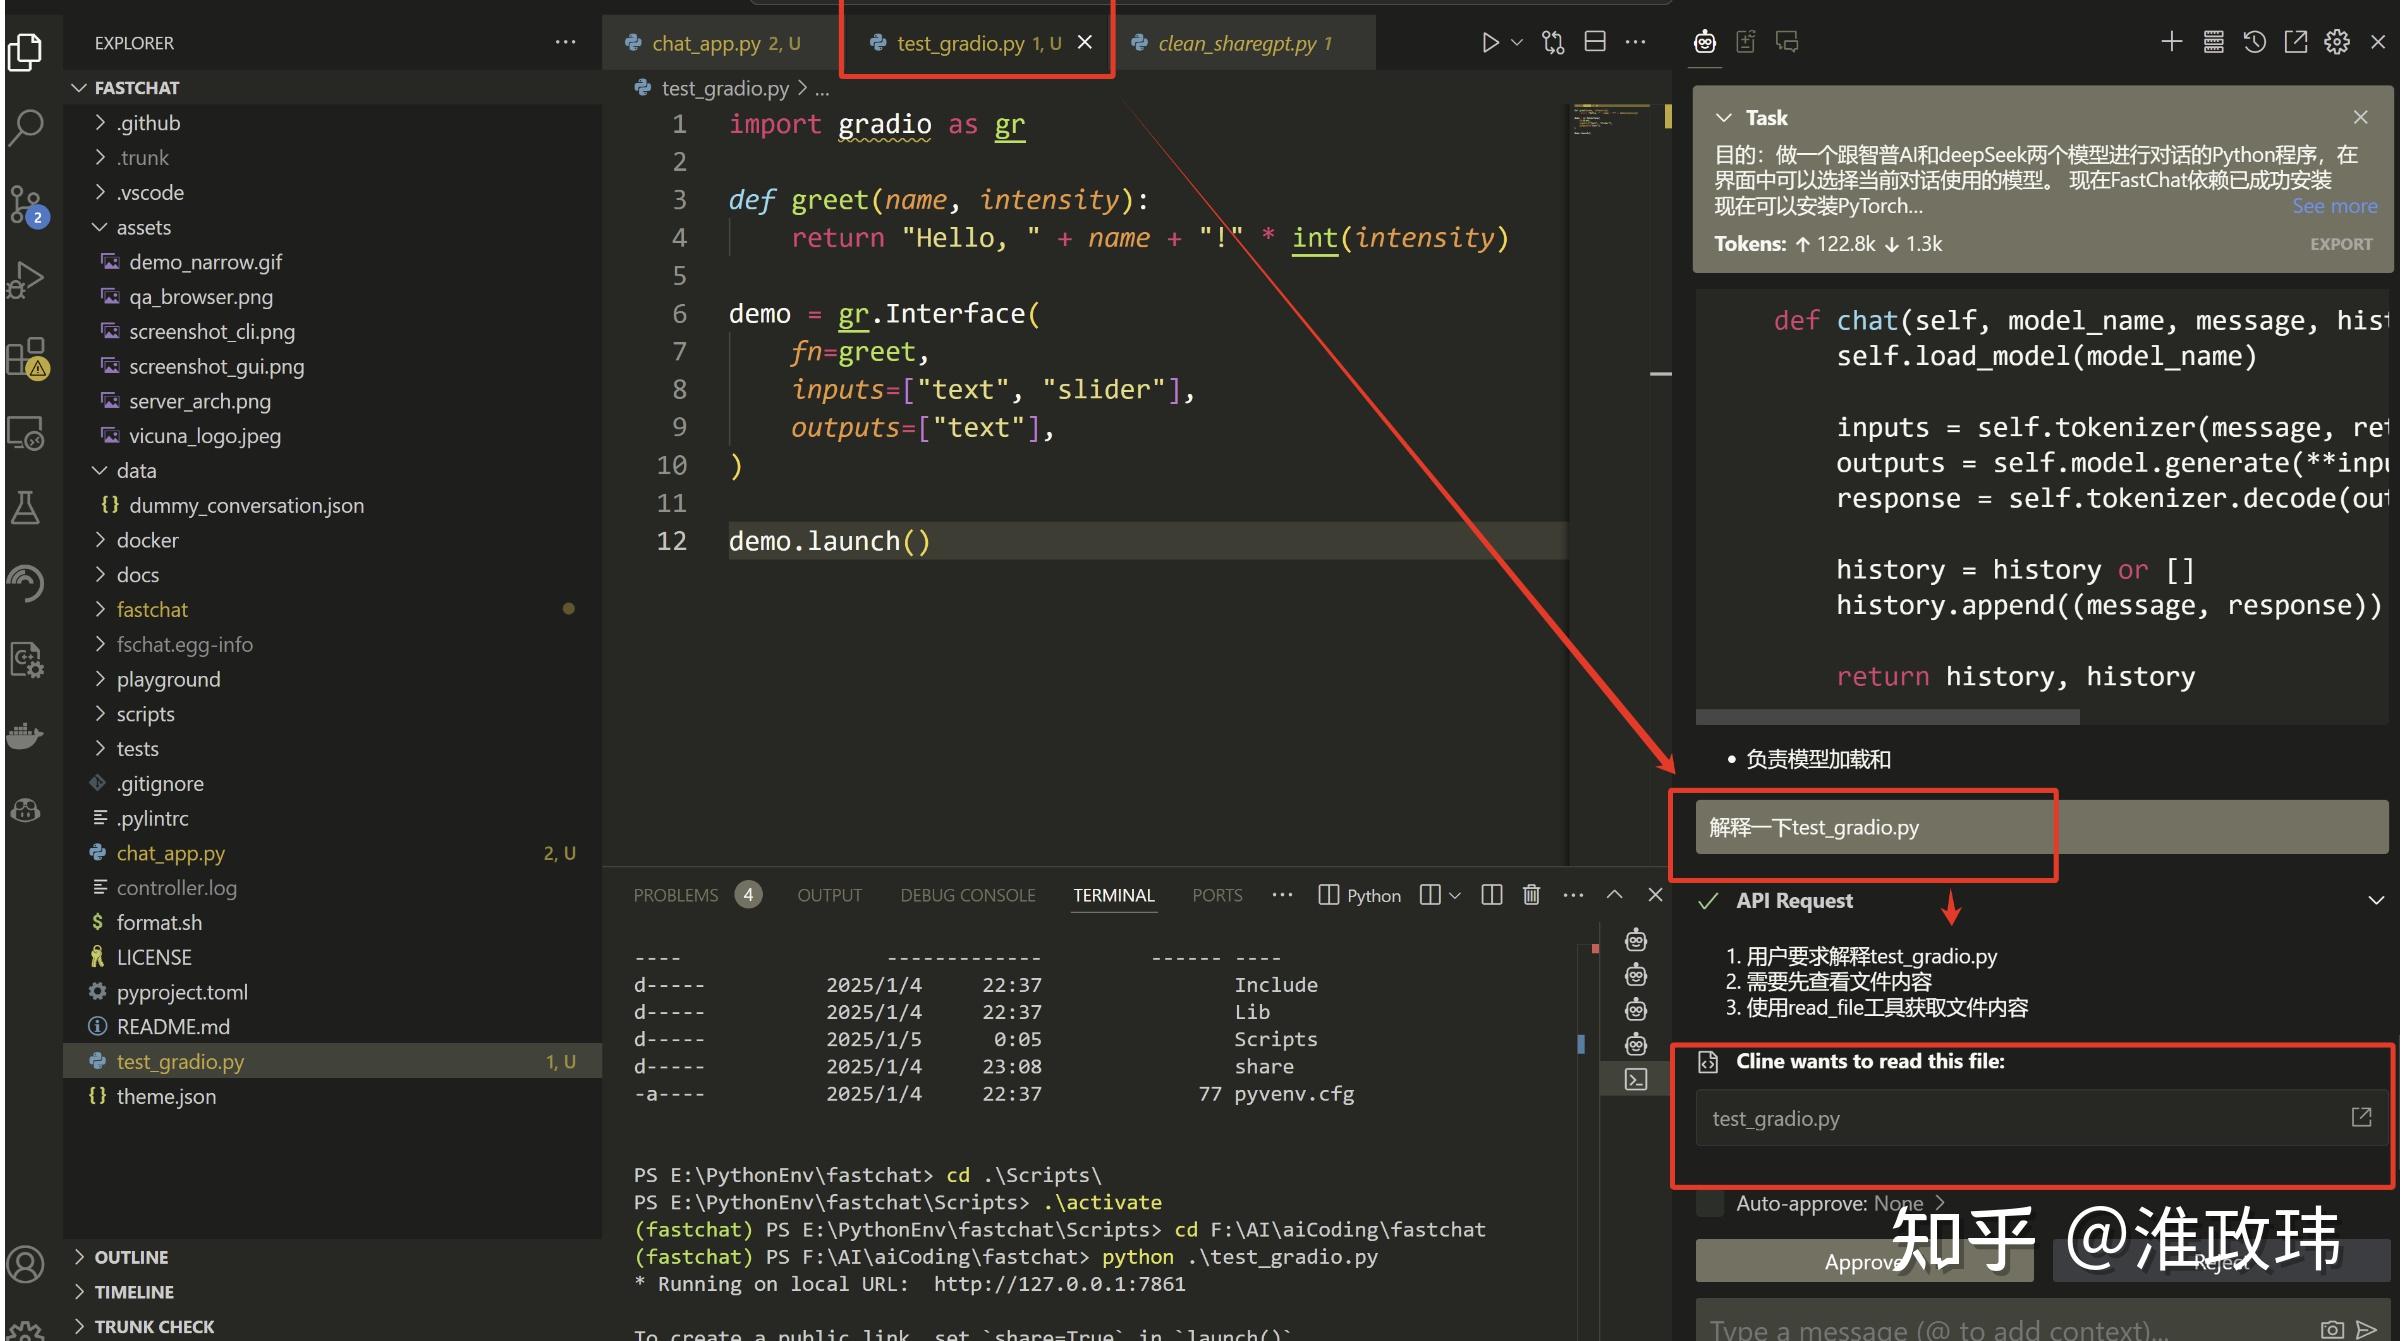Enable the Auto-approve: None checkbox

pos(1709,1203)
